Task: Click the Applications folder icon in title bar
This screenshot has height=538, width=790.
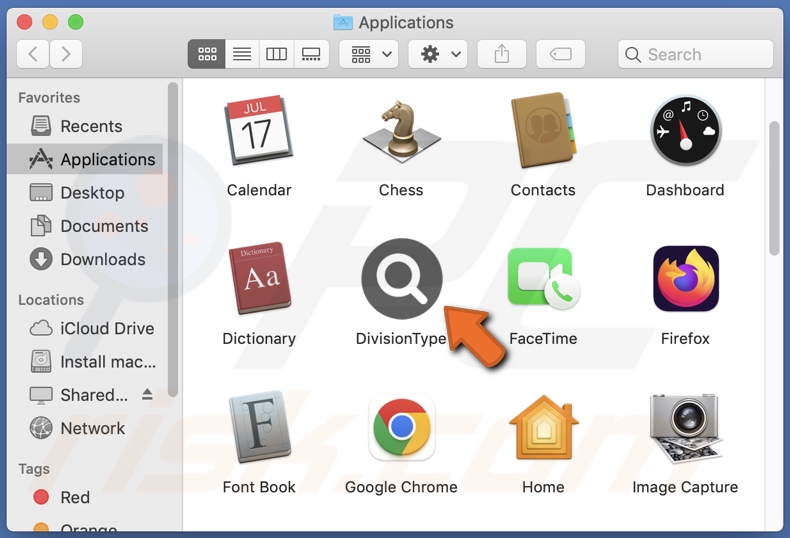Action: (x=343, y=22)
